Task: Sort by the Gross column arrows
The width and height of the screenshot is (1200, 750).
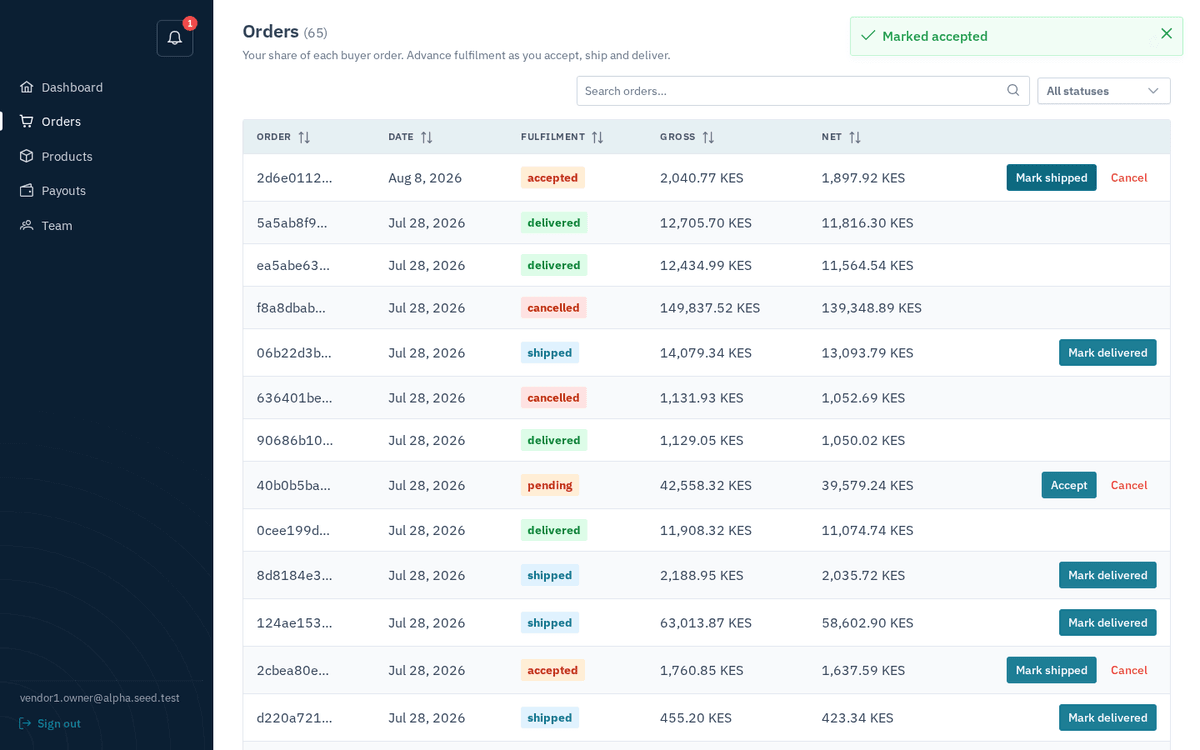Action: 708,137
